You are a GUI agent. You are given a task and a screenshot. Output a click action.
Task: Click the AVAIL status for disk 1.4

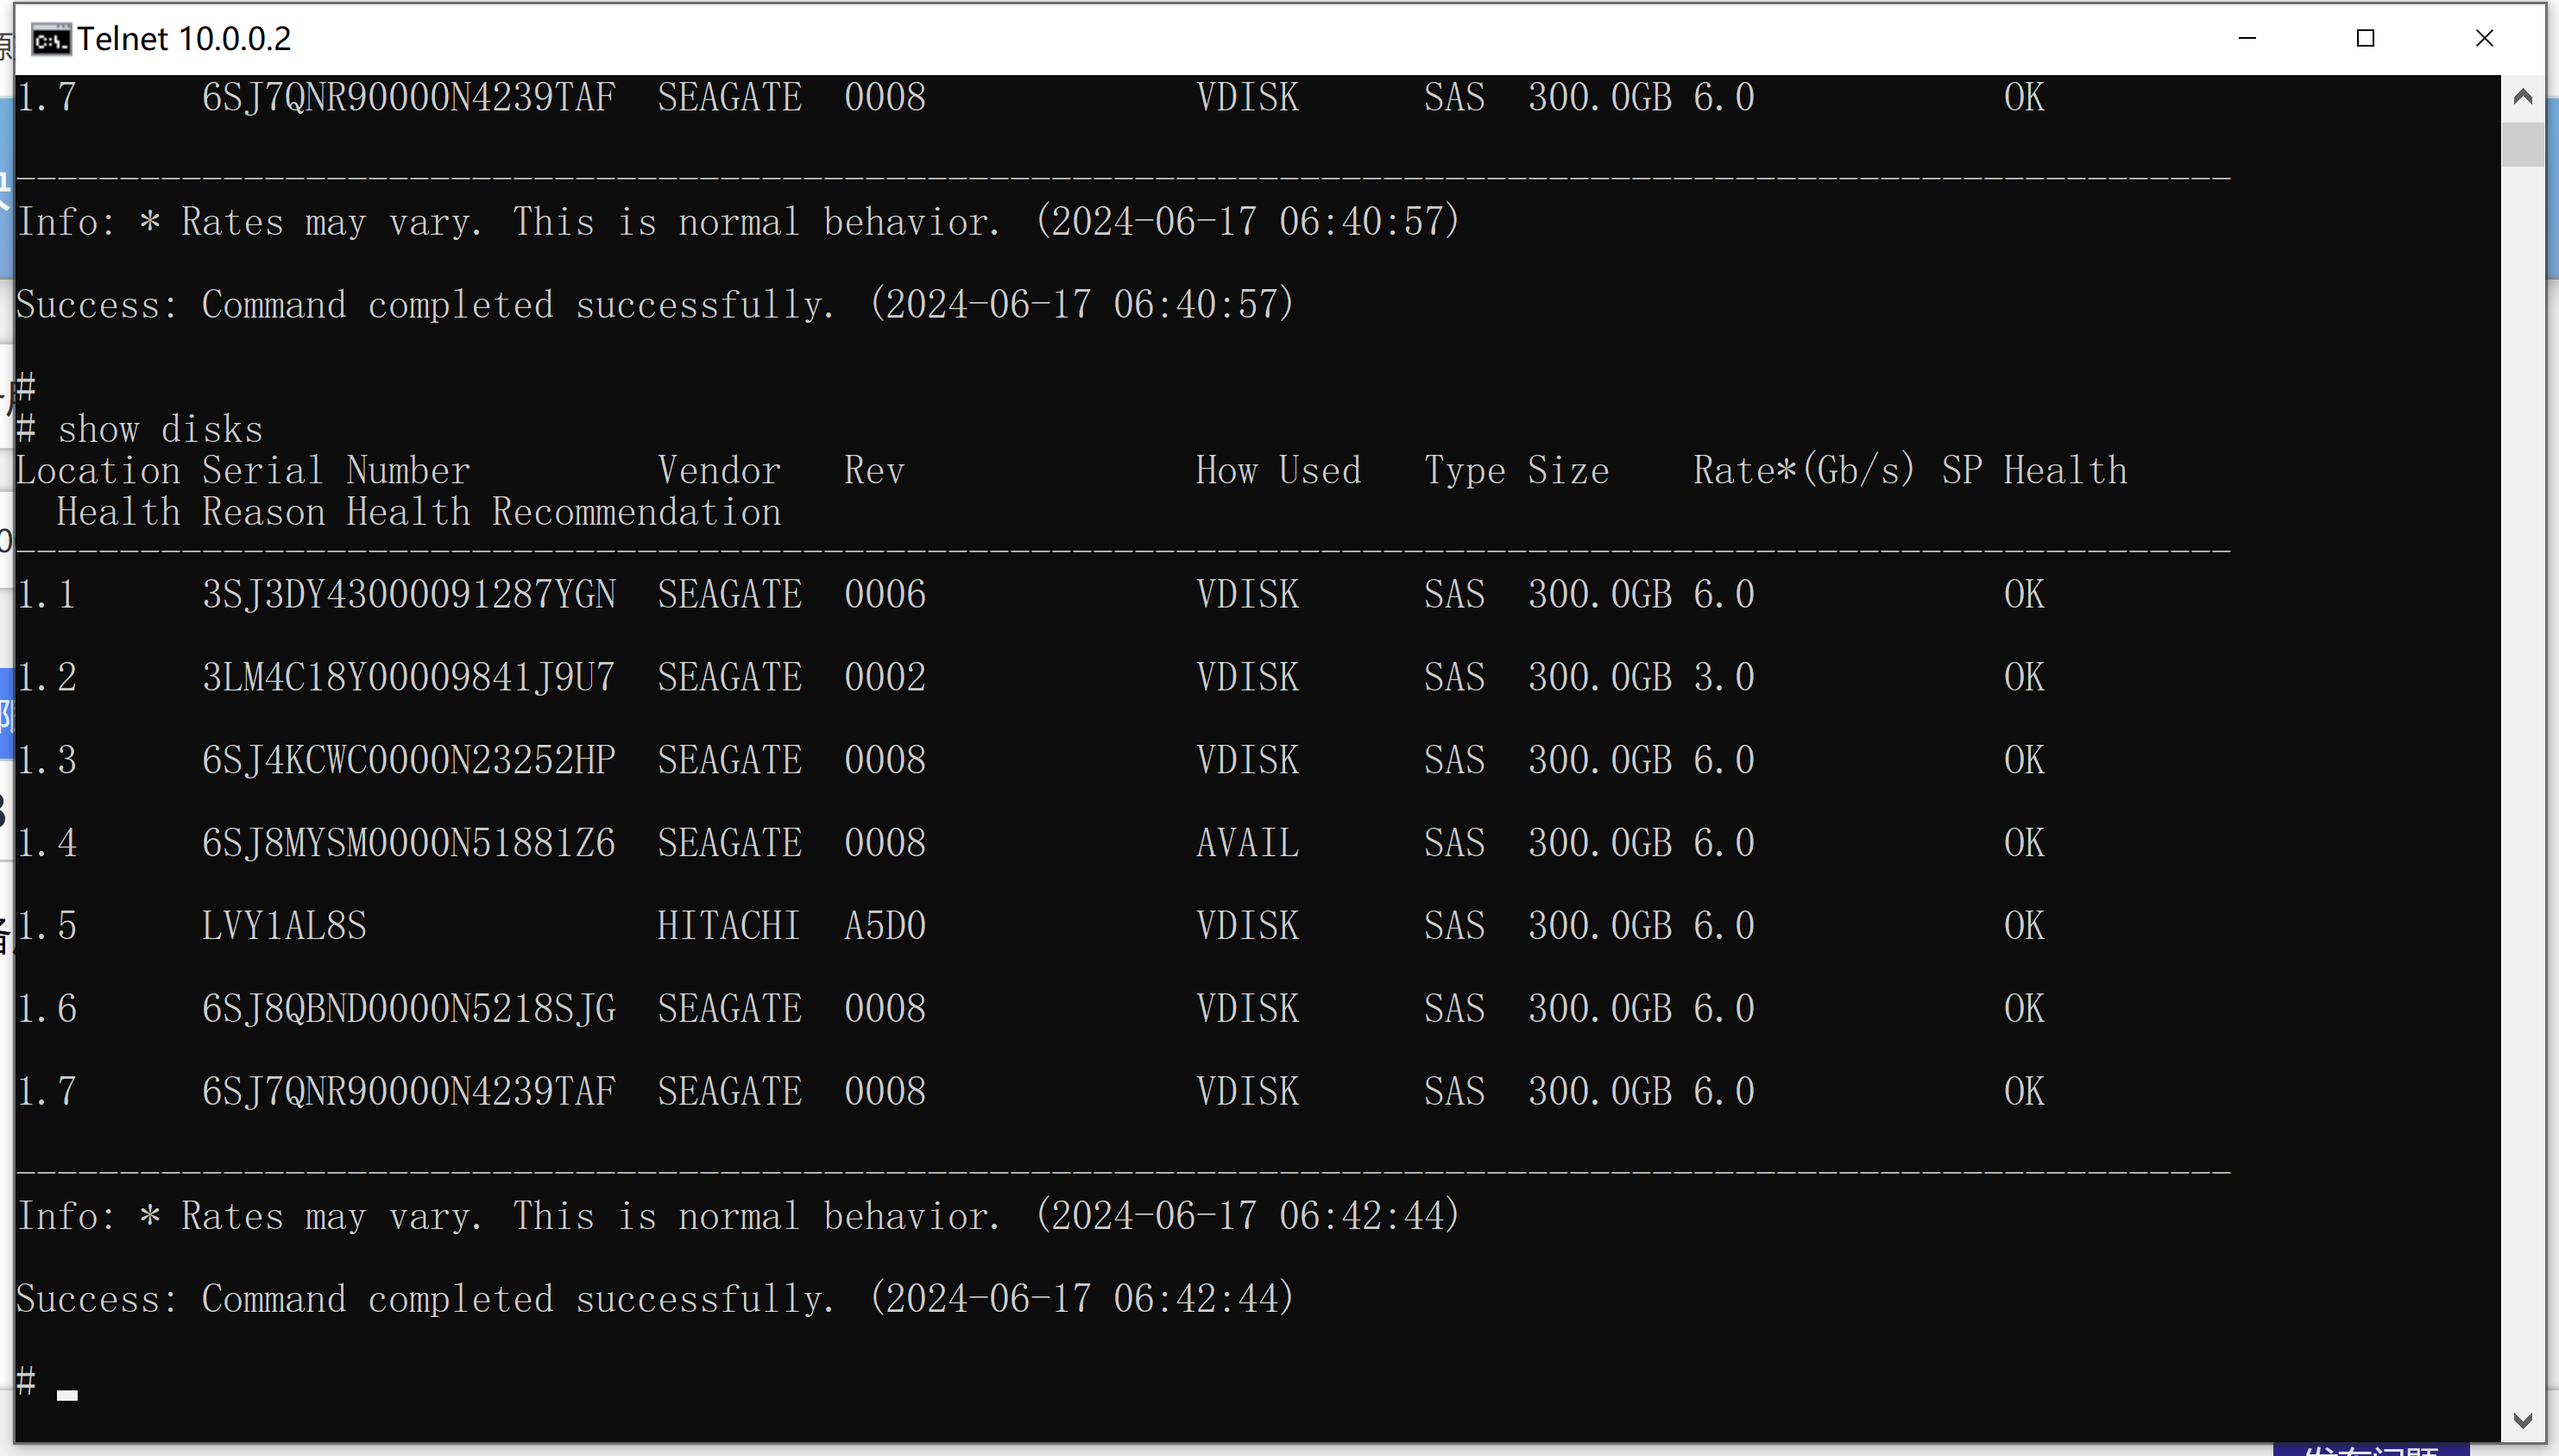click(x=1247, y=843)
